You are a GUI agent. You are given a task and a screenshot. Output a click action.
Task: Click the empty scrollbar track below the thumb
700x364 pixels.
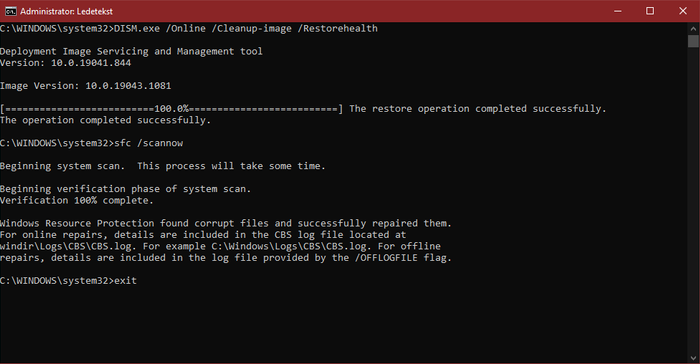pyautogui.click(x=693, y=201)
